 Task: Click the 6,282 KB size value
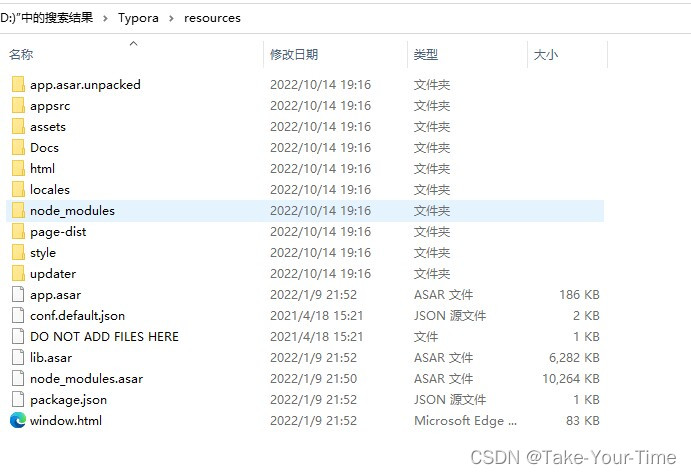(x=574, y=358)
